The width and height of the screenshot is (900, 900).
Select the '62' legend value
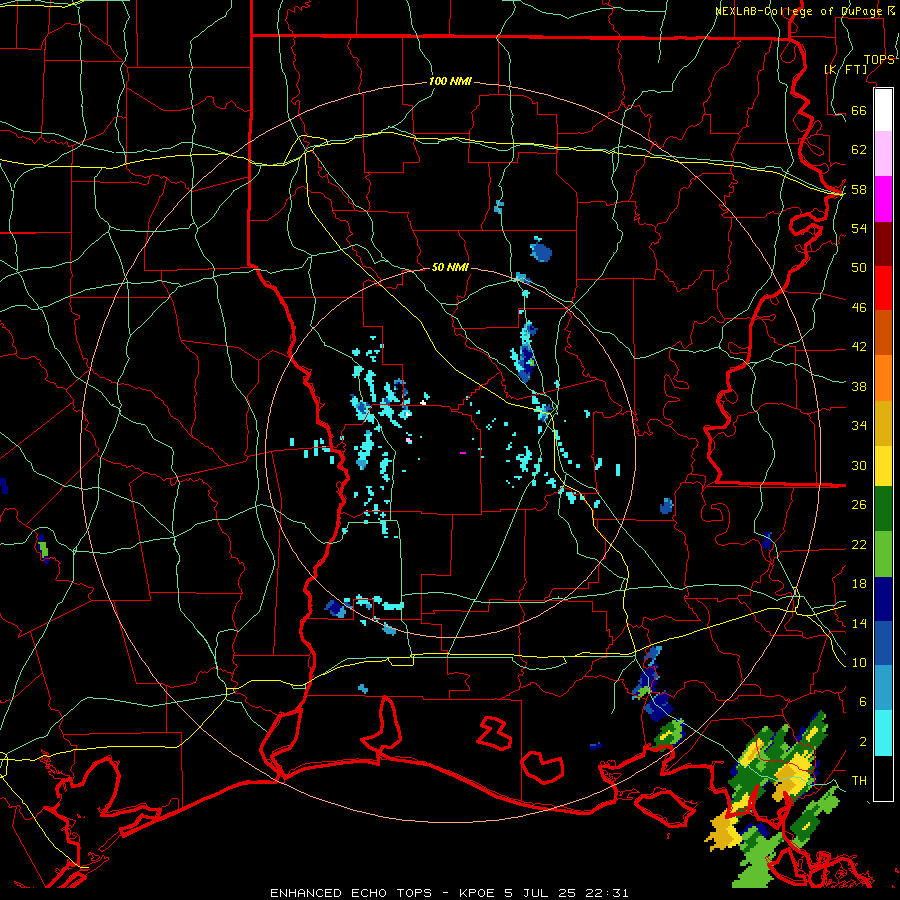point(859,150)
